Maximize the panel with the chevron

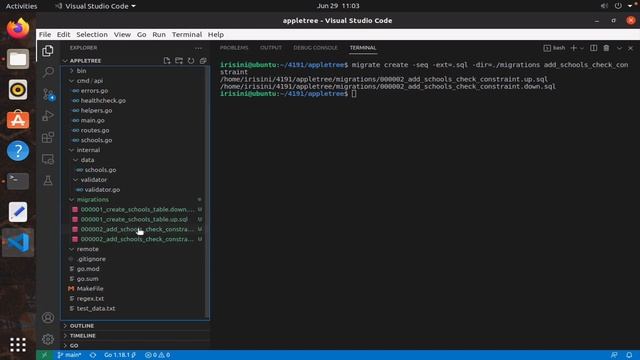click(x=619, y=48)
